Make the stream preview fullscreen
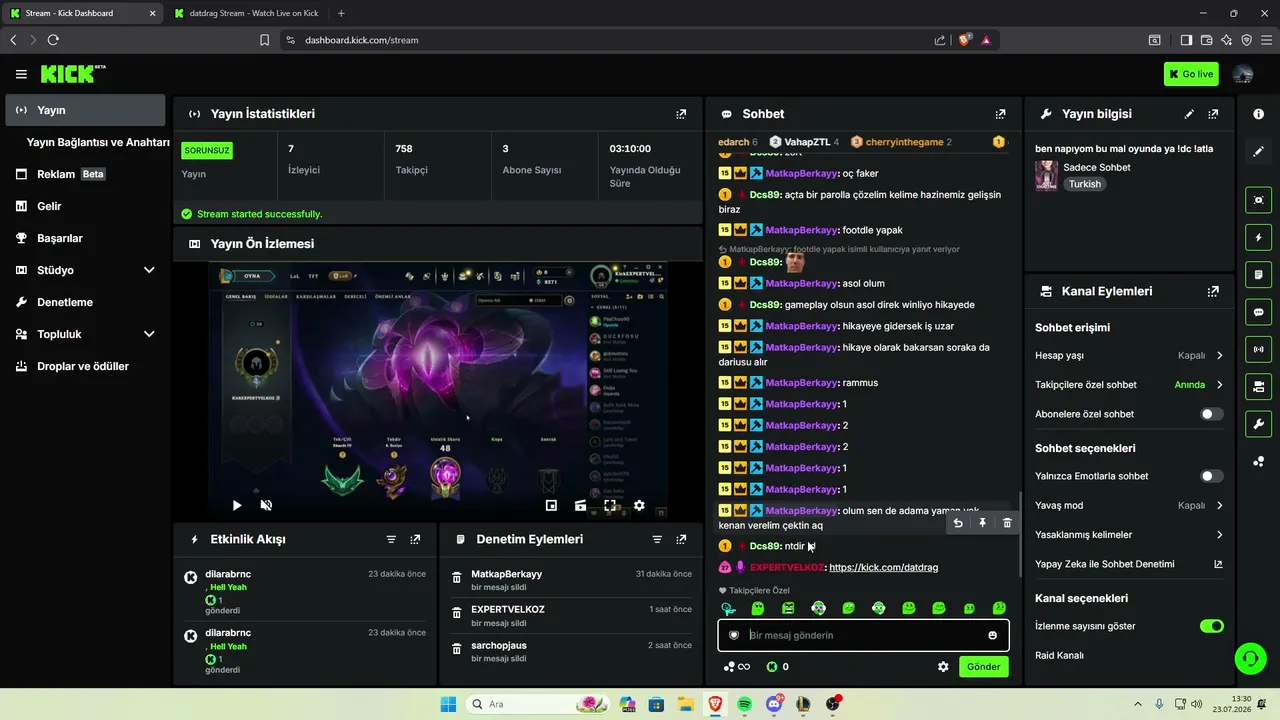The image size is (1280, 720). [x=610, y=506]
